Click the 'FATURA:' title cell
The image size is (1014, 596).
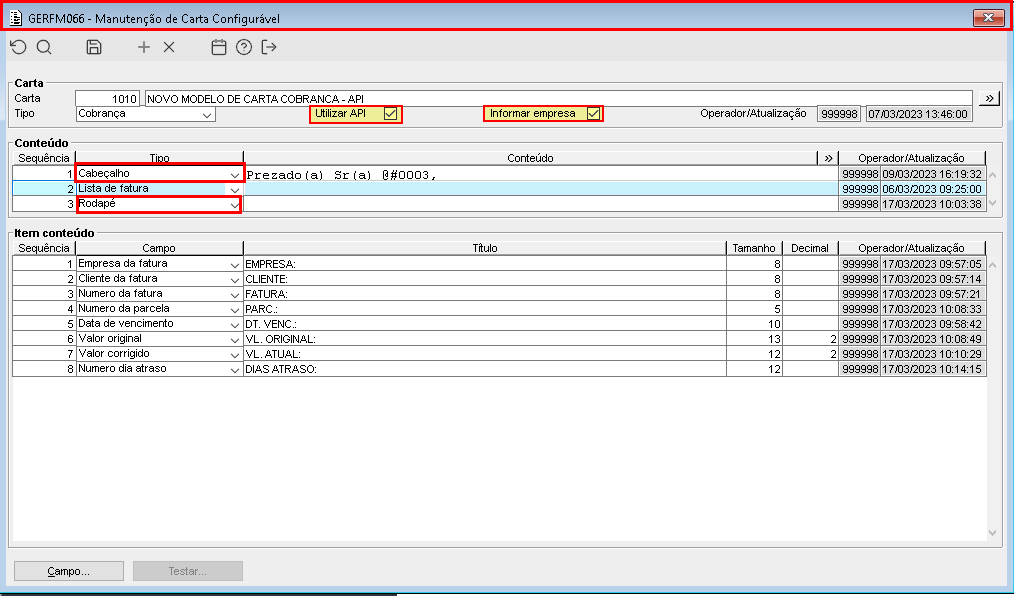[485, 294]
